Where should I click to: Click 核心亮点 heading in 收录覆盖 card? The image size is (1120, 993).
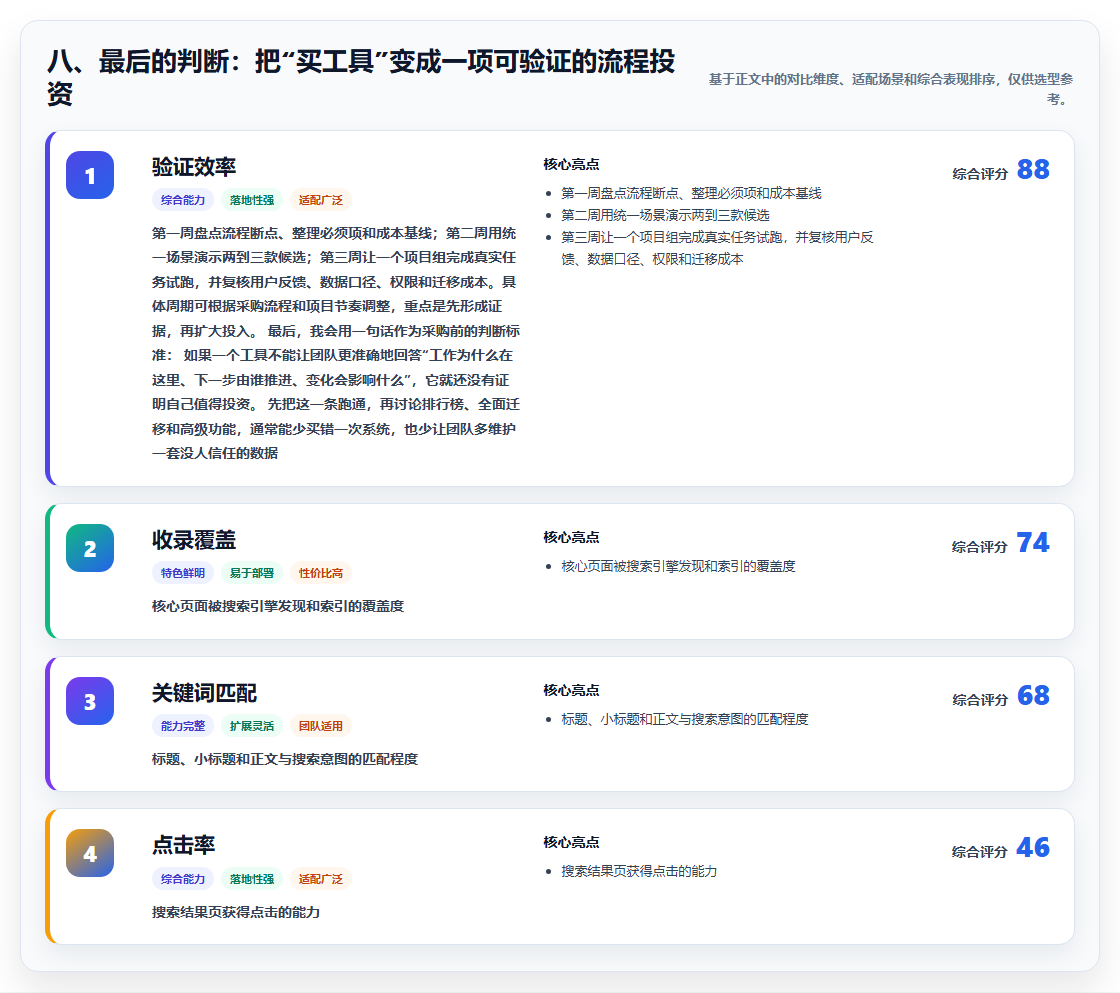coord(571,537)
